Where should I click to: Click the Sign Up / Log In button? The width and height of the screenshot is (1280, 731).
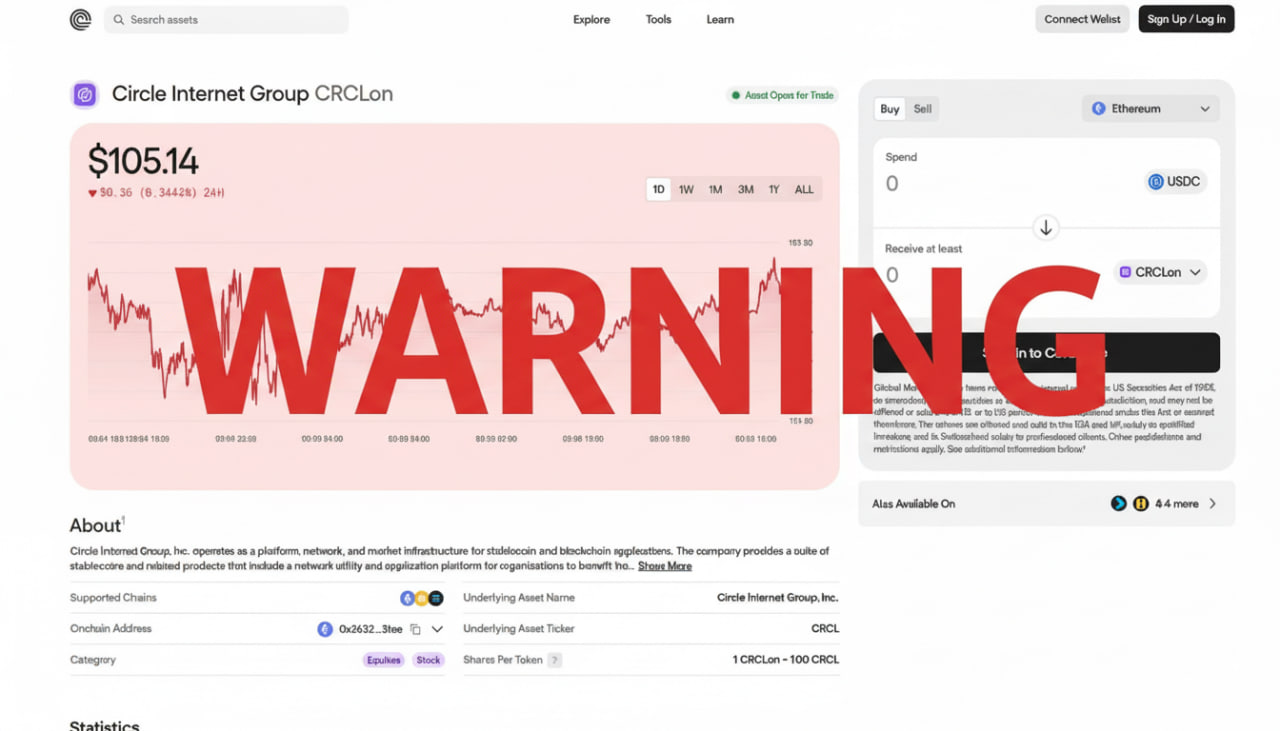point(1186,19)
